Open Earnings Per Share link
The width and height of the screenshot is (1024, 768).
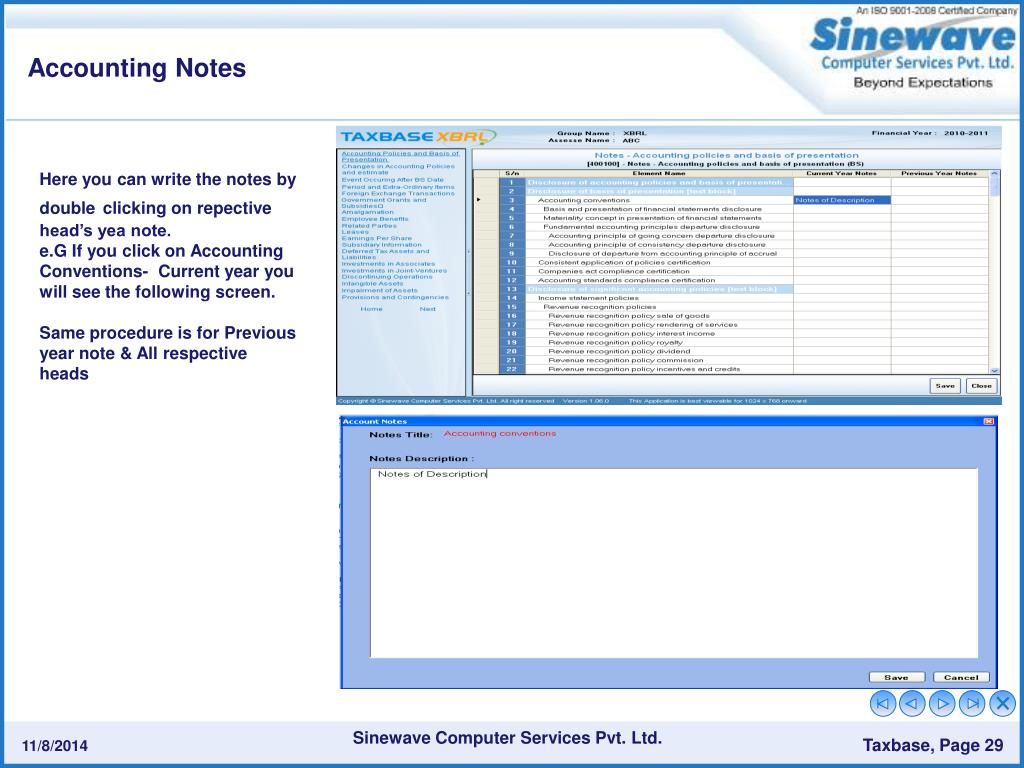[x=377, y=238]
